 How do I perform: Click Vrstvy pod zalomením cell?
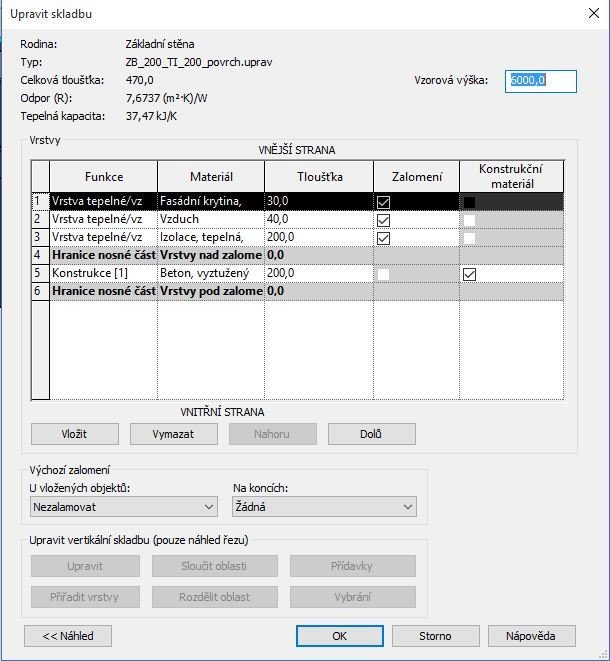[x=211, y=292]
